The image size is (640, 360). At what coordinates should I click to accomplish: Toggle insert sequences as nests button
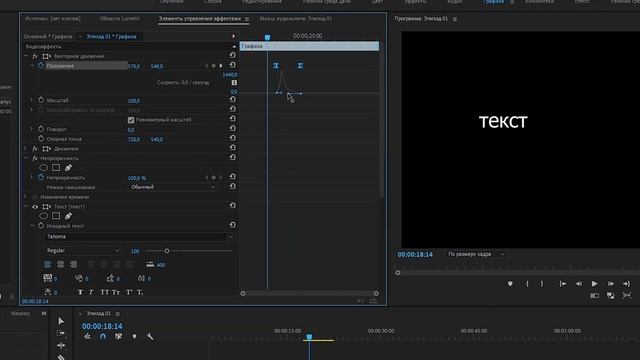tap(87, 337)
